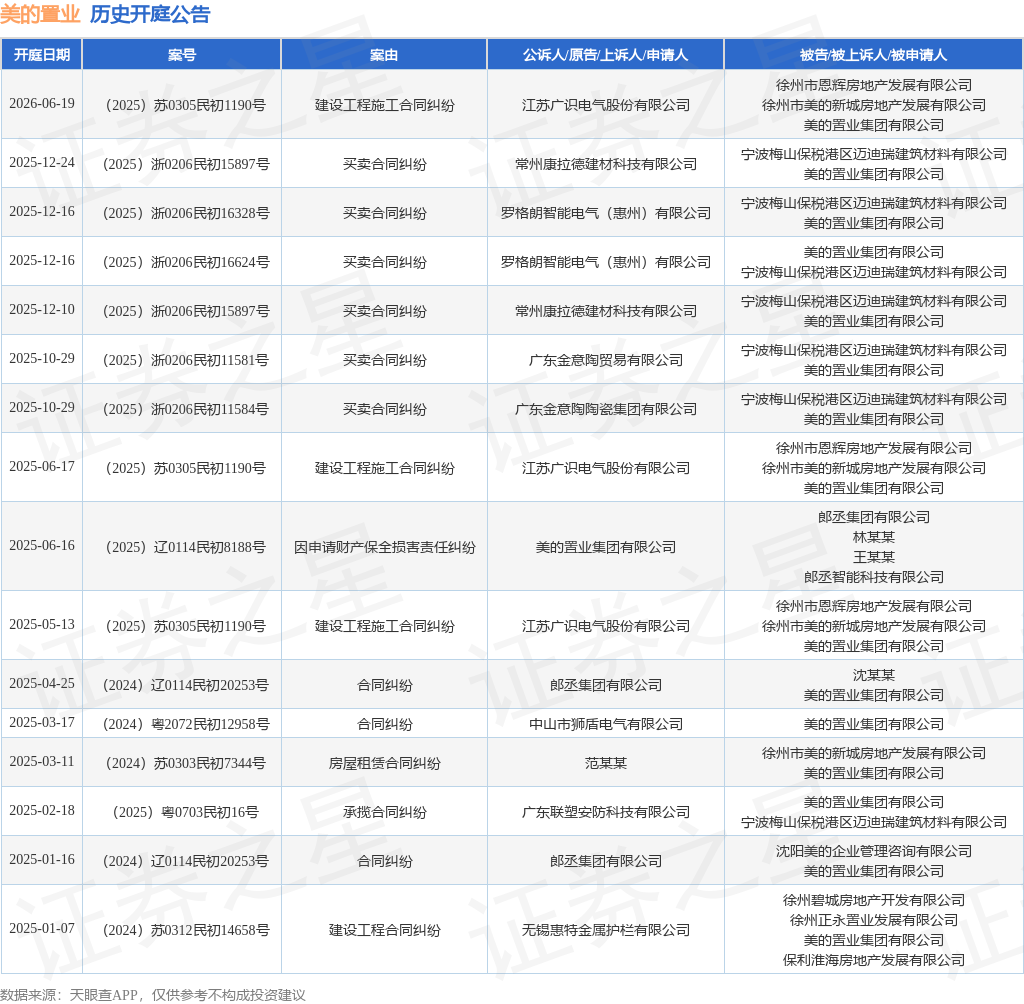Click the date 2025-06-17

click(x=42, y=466)
